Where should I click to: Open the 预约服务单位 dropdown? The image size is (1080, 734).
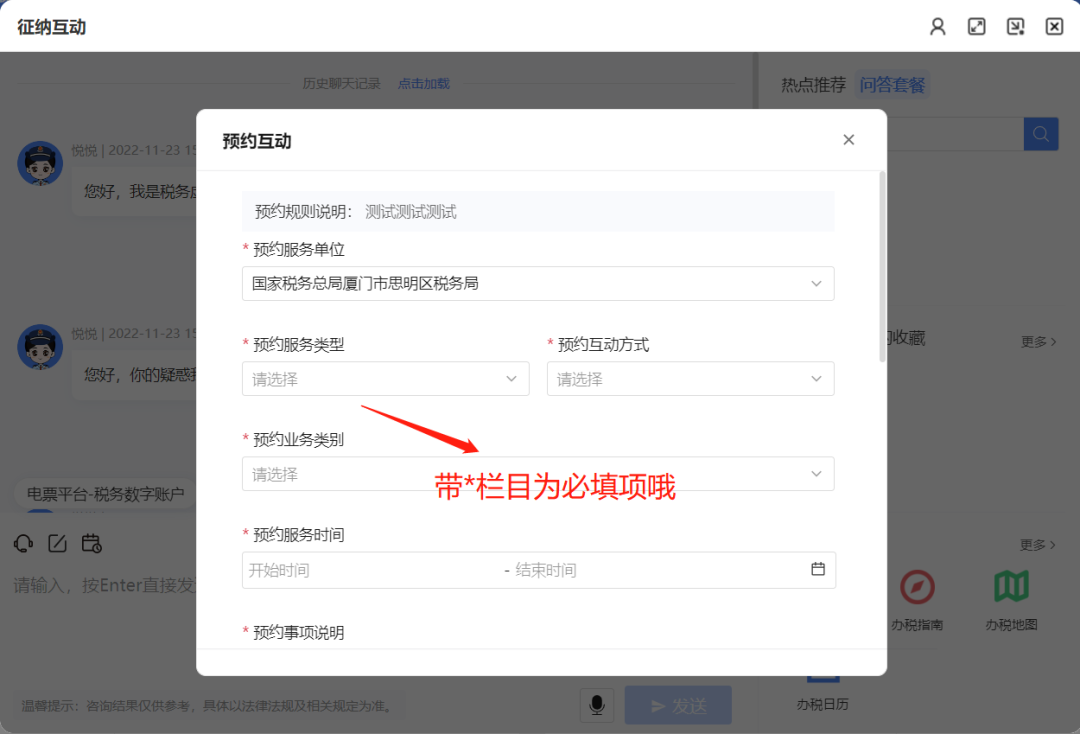click(538, 284)
